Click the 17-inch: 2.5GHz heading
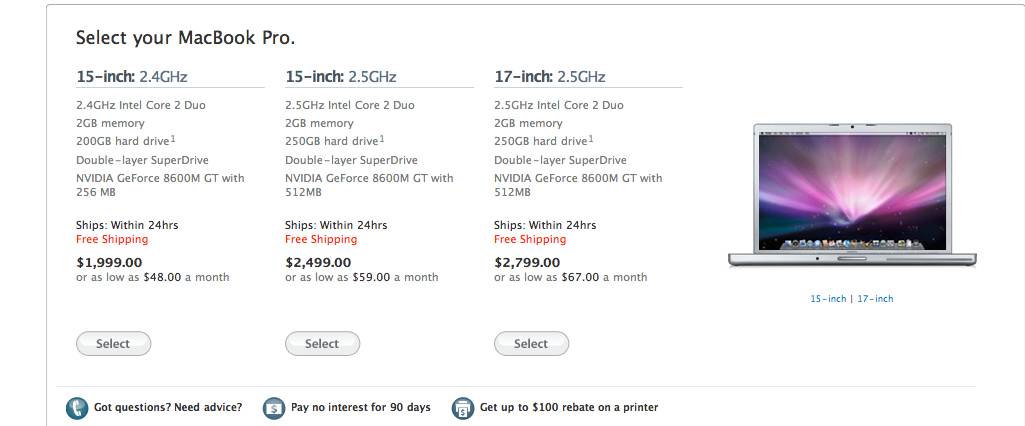Screen dimensions: 1025x426 (550, 76)
